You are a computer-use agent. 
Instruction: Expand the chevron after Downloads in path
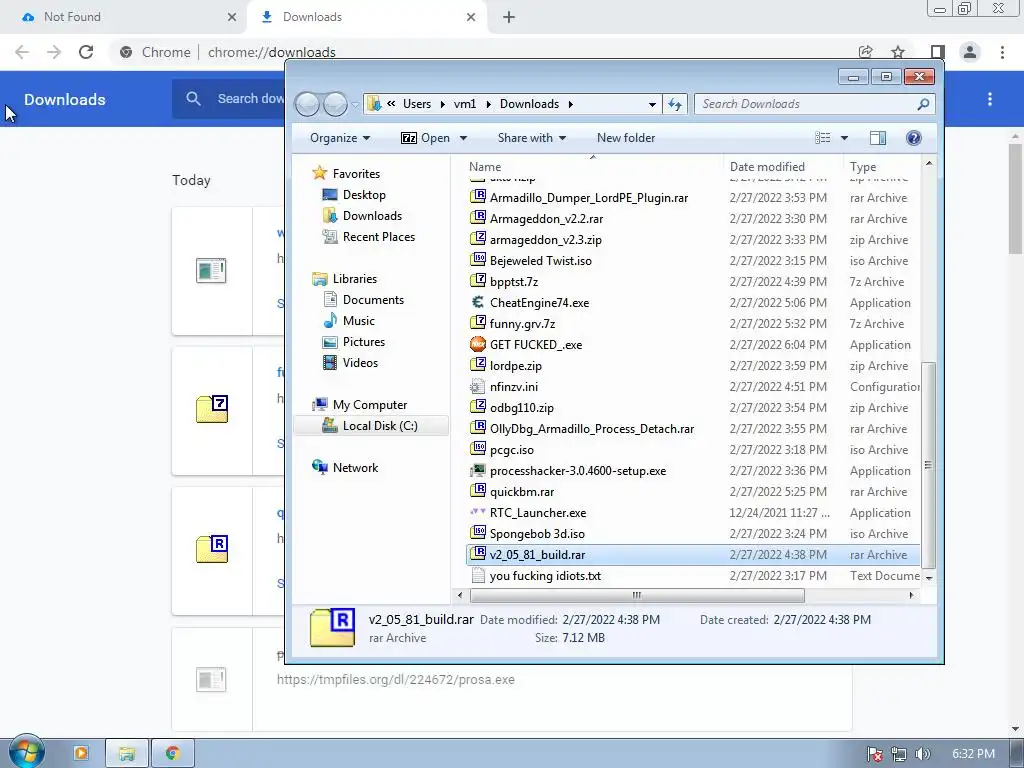[571, 104]
